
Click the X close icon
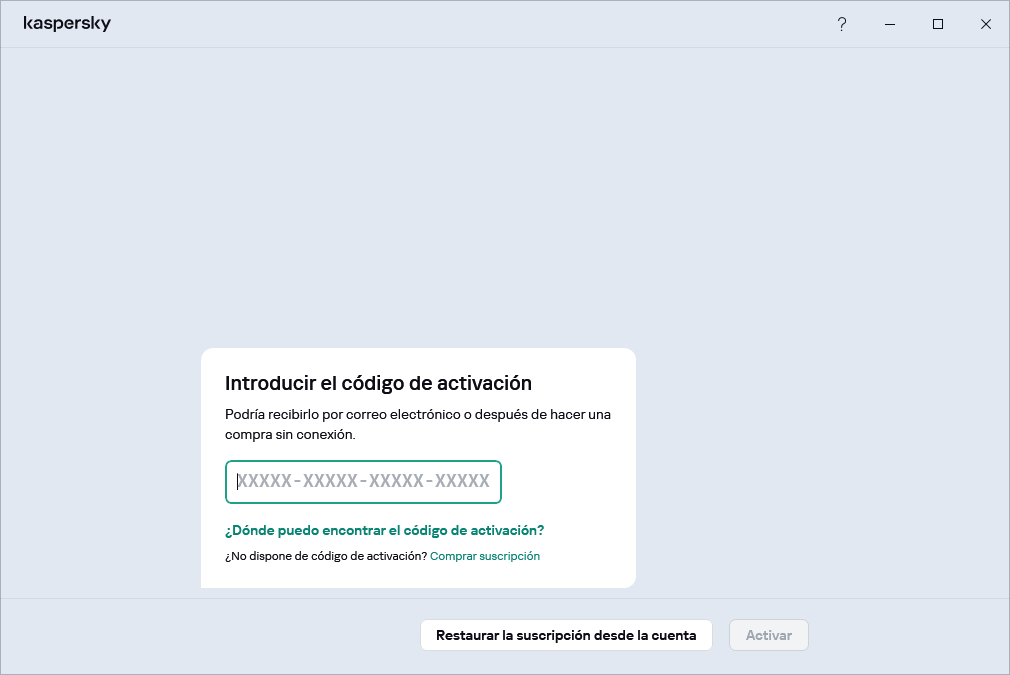pos(986,24)
